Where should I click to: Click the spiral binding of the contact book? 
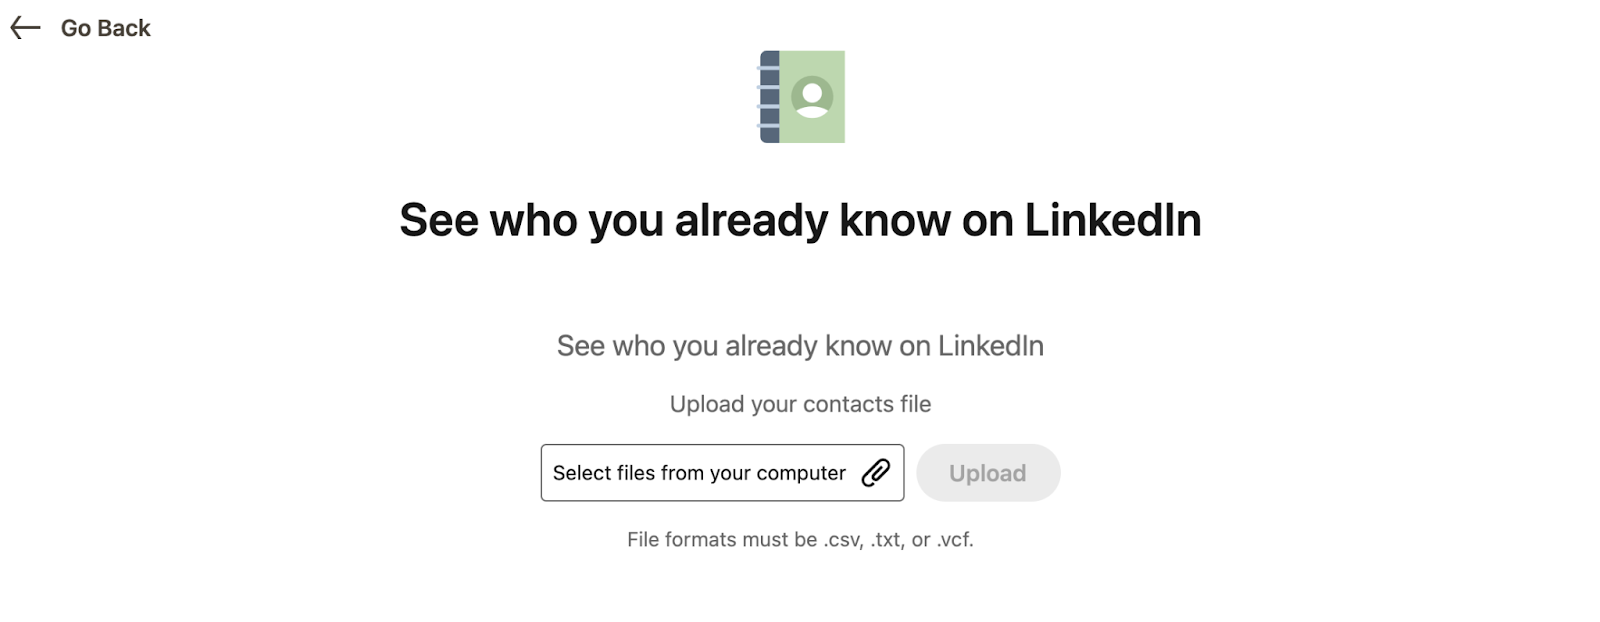click(x=769, y=97)
